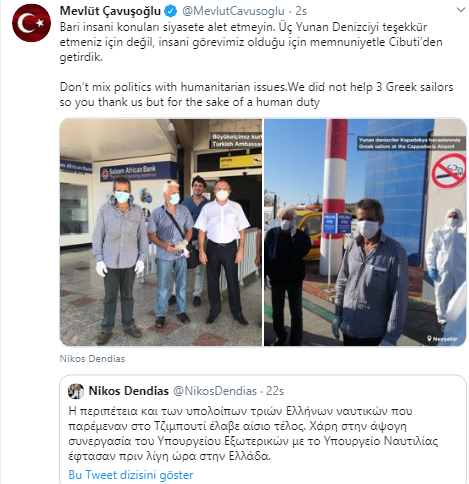This screenshot has height=484, width=469.
Task: Click the Turkish Ambassador caption overlay
Action: [x=236, y=141]
